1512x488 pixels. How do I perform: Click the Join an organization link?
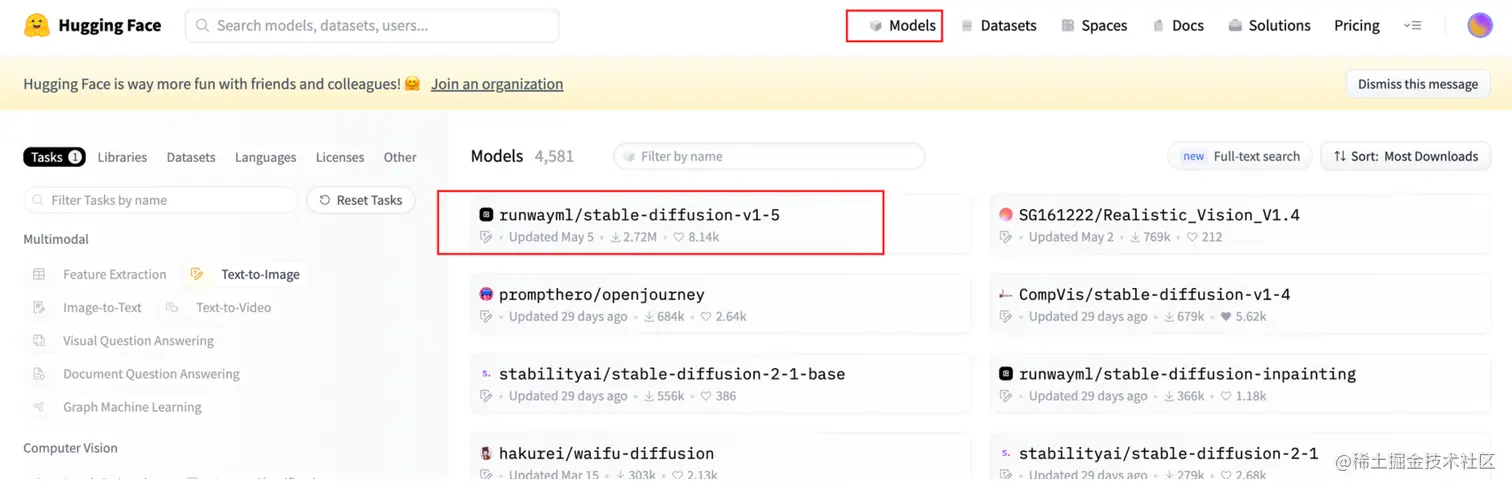[x=497, y=84]
